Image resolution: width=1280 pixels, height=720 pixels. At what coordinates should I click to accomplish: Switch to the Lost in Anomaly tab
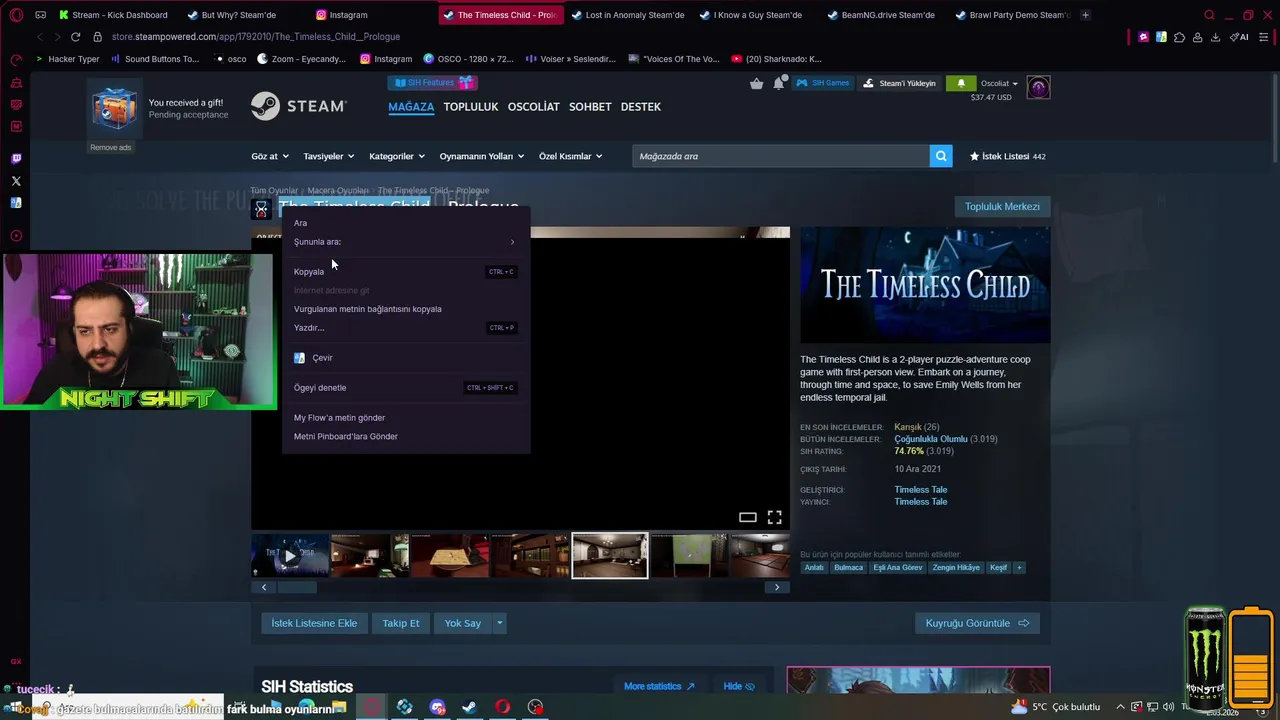coord(627,15)
